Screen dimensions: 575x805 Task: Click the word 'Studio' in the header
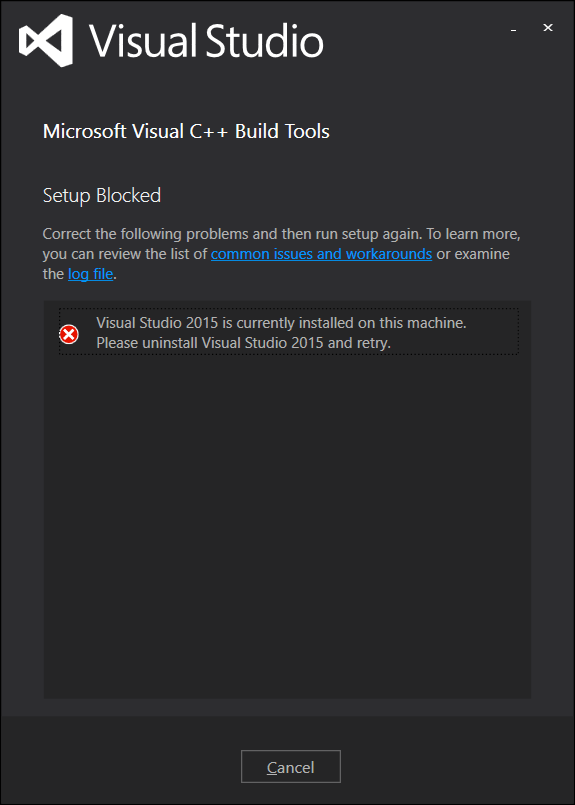264,41
